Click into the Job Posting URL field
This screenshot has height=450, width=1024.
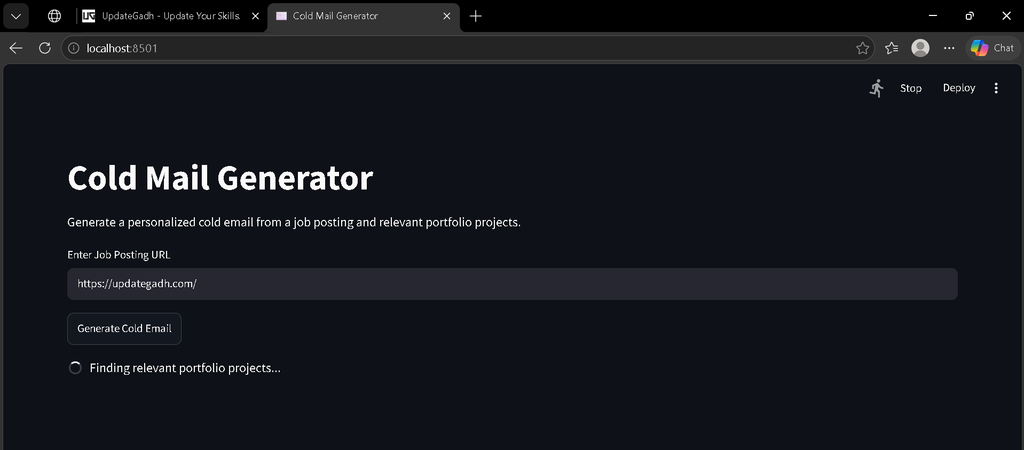coord(512,284)
